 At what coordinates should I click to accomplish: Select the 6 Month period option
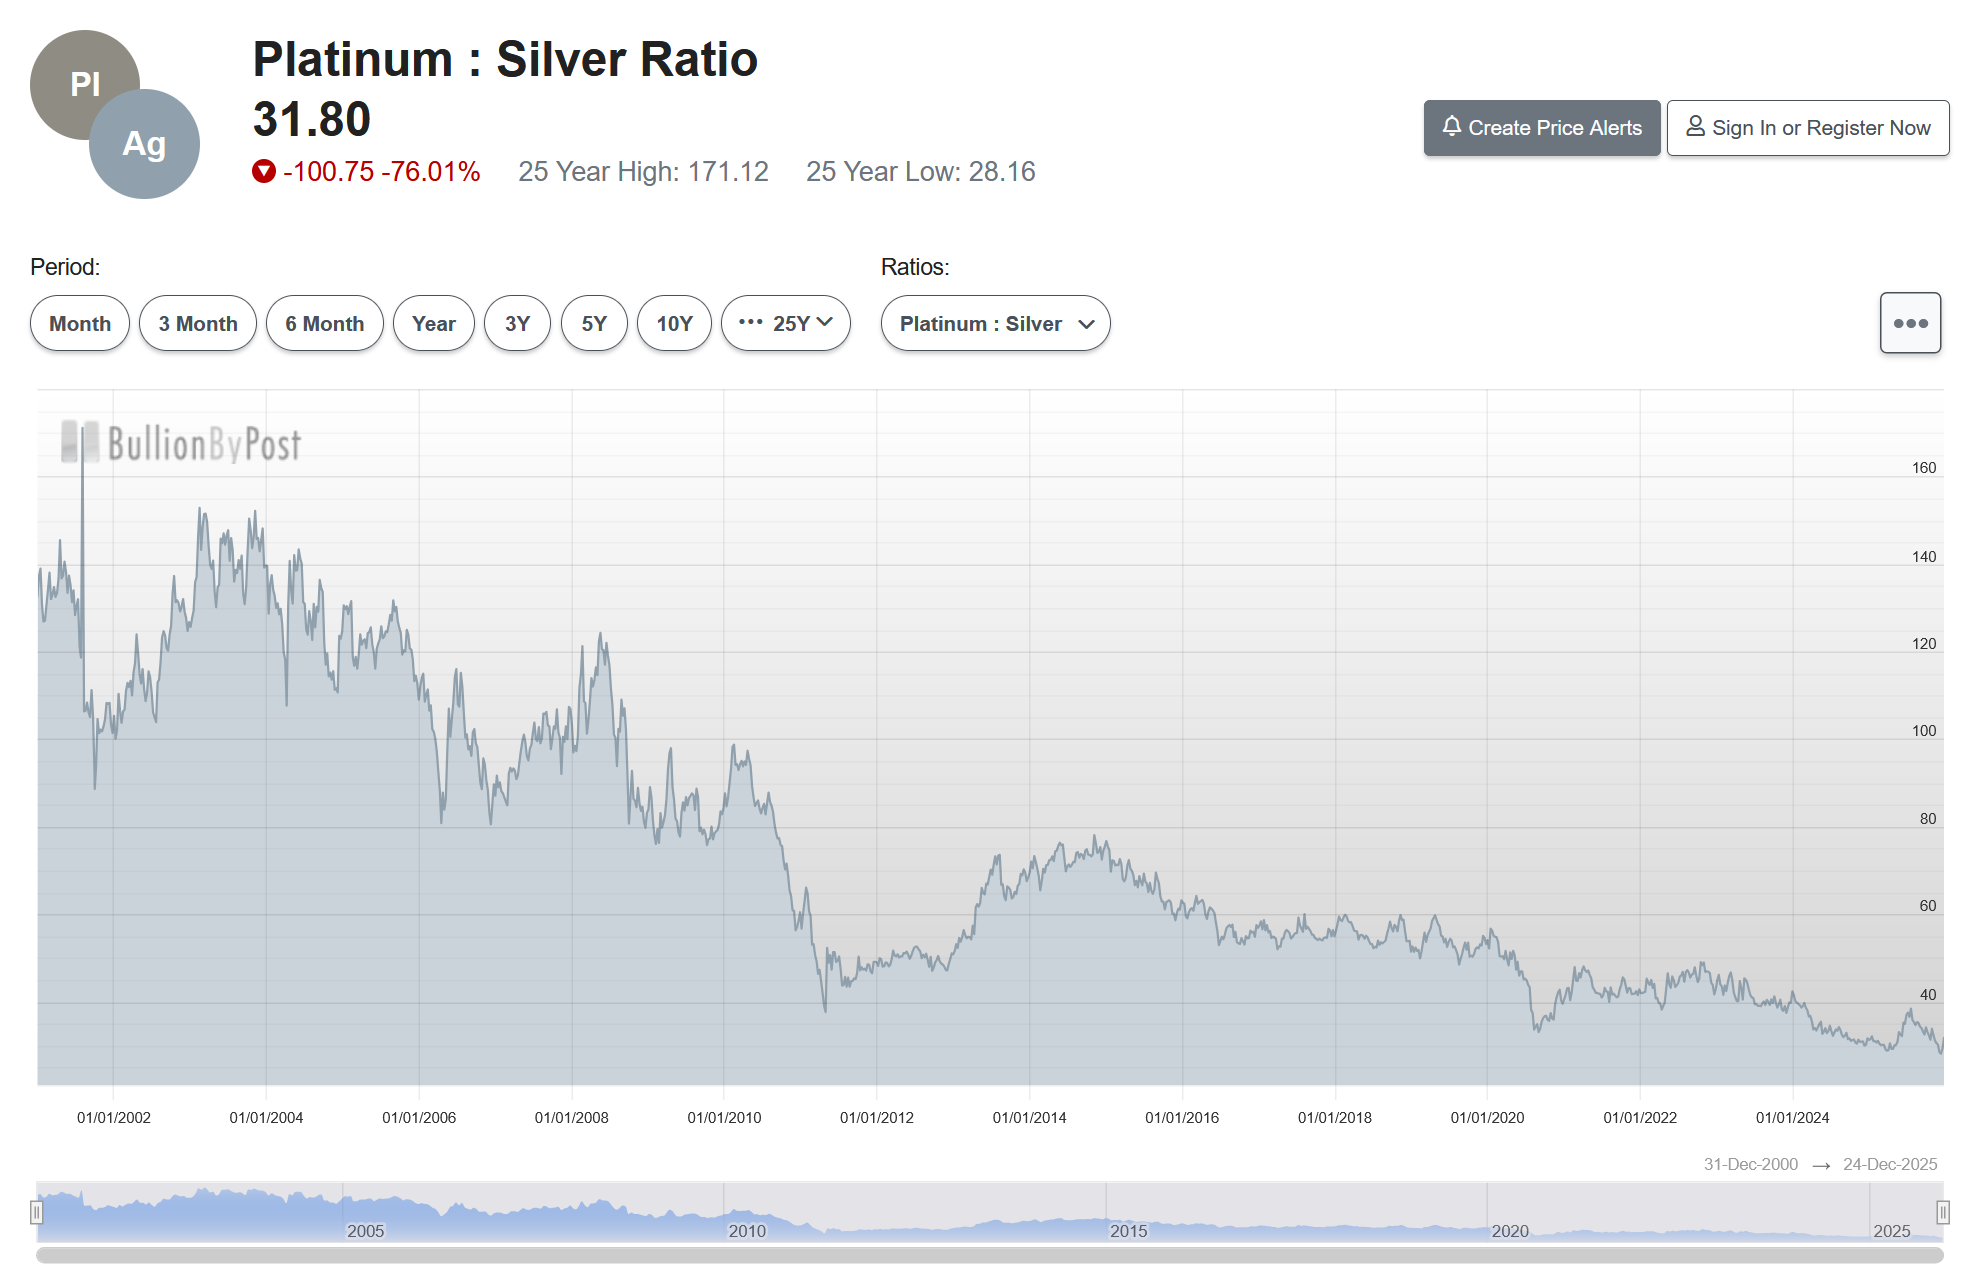point(324,324)
